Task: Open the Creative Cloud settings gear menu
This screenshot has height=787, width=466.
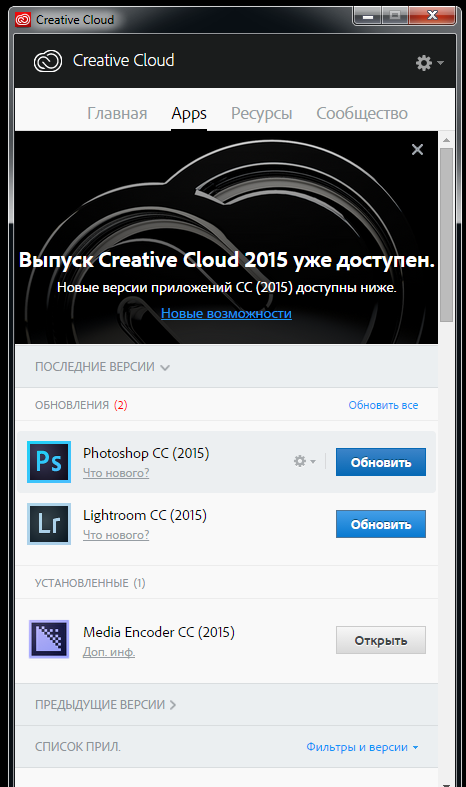Action: (x=429, y=63)
